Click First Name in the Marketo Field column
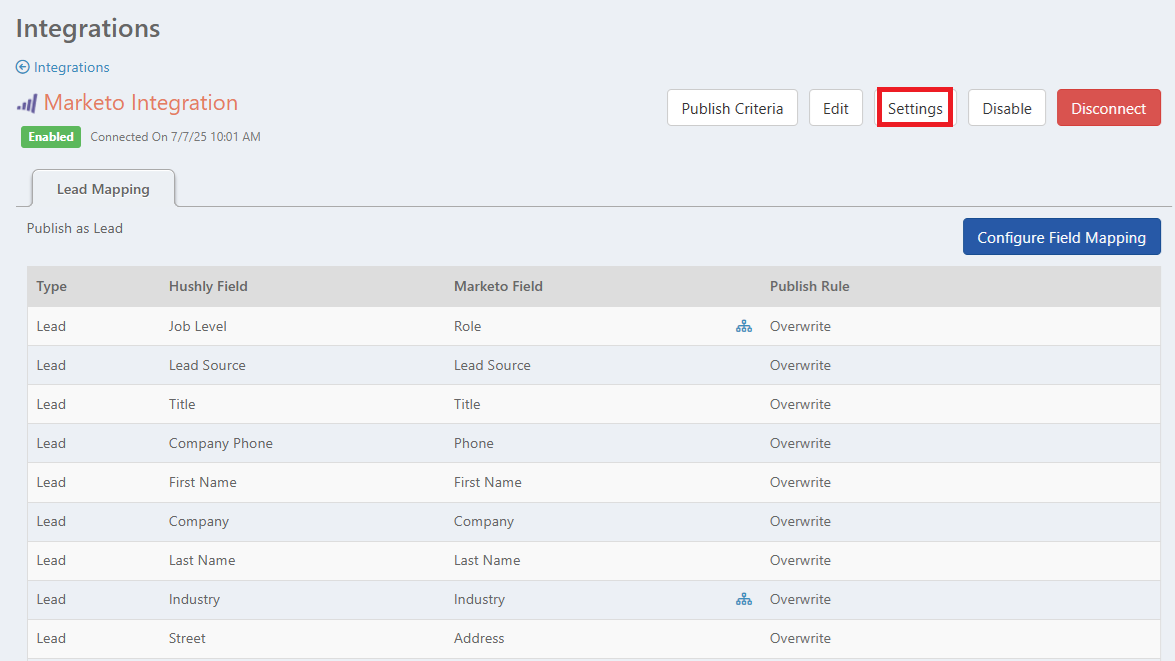 click(487, 482)
